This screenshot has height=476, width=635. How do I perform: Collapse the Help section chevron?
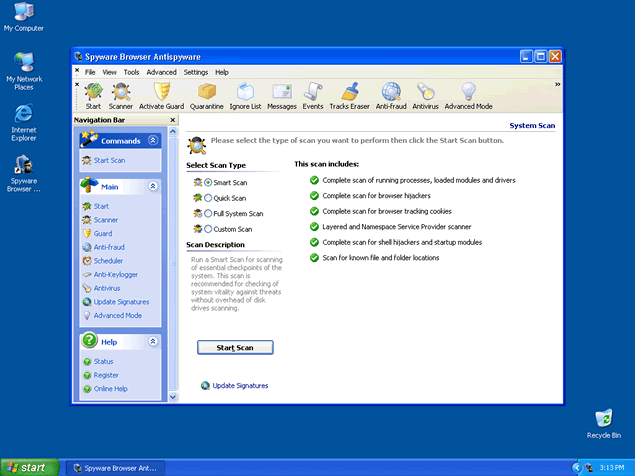[152, 341]
